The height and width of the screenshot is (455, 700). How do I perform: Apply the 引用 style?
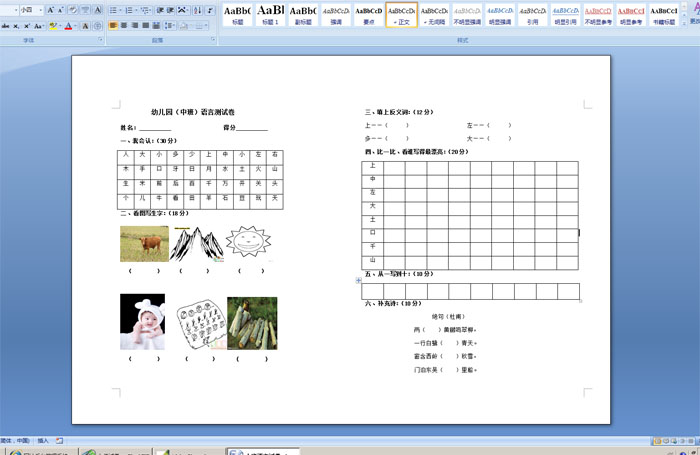click(533, 15)
